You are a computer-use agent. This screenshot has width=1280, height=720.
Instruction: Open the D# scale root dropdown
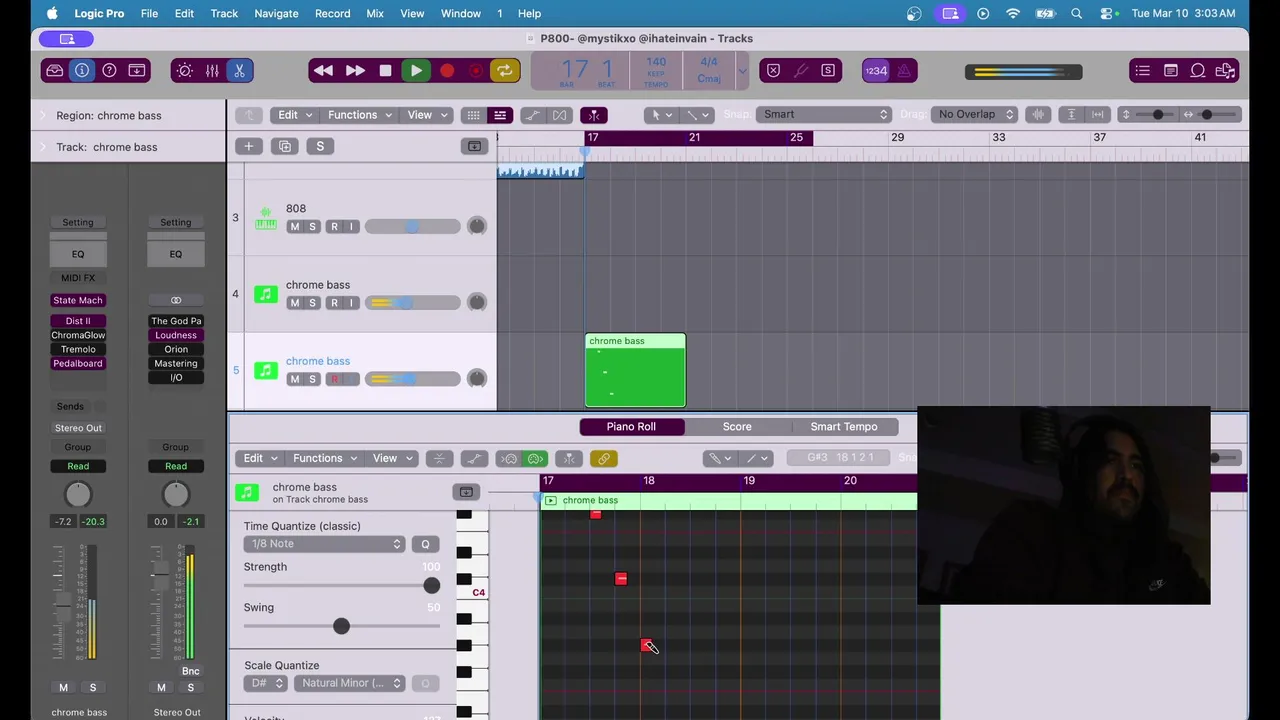pyautogui.click(x=266, y=683)
